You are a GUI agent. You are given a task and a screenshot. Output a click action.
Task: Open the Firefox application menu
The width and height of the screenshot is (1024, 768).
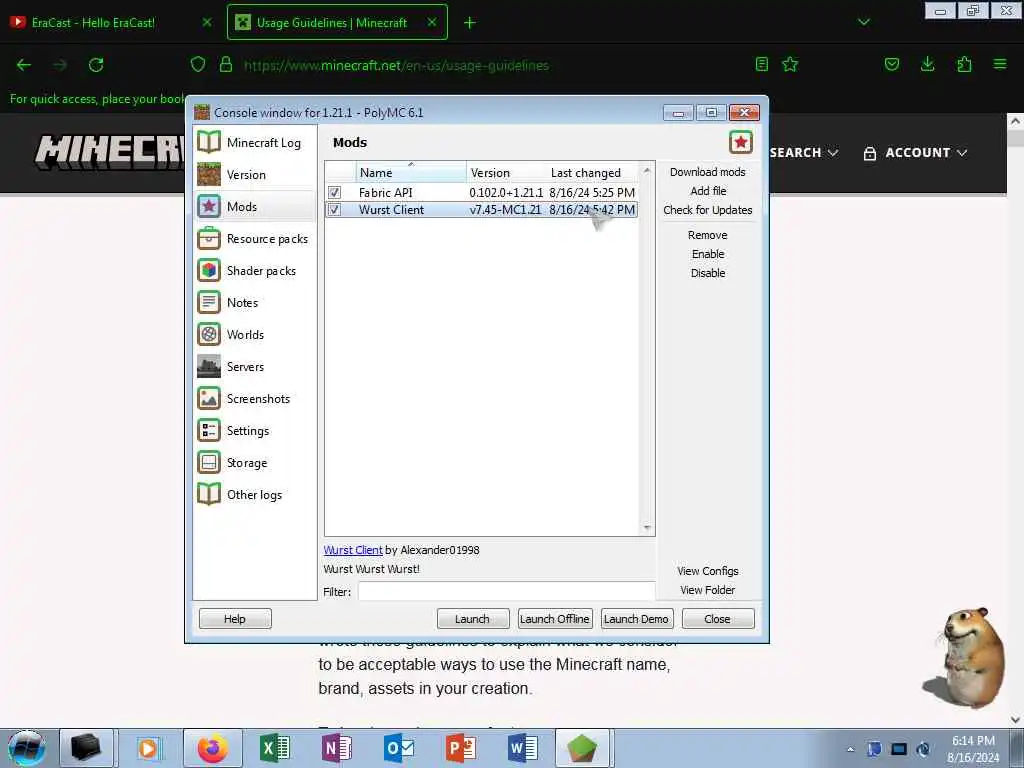point(1000,64)
